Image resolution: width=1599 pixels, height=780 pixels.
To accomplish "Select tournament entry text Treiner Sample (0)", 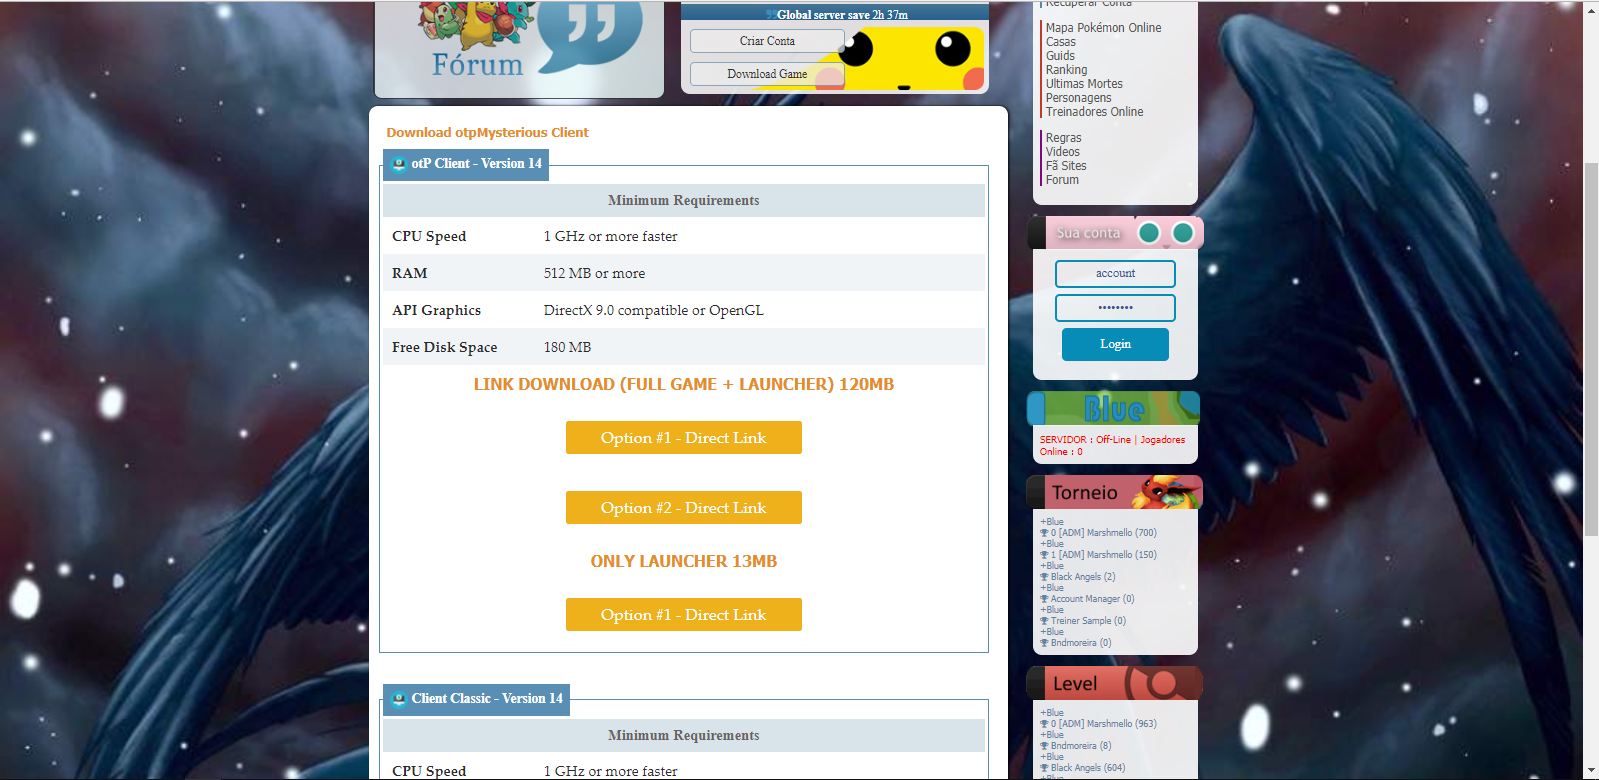I will pyautogui.click(x=1088, y=621).
